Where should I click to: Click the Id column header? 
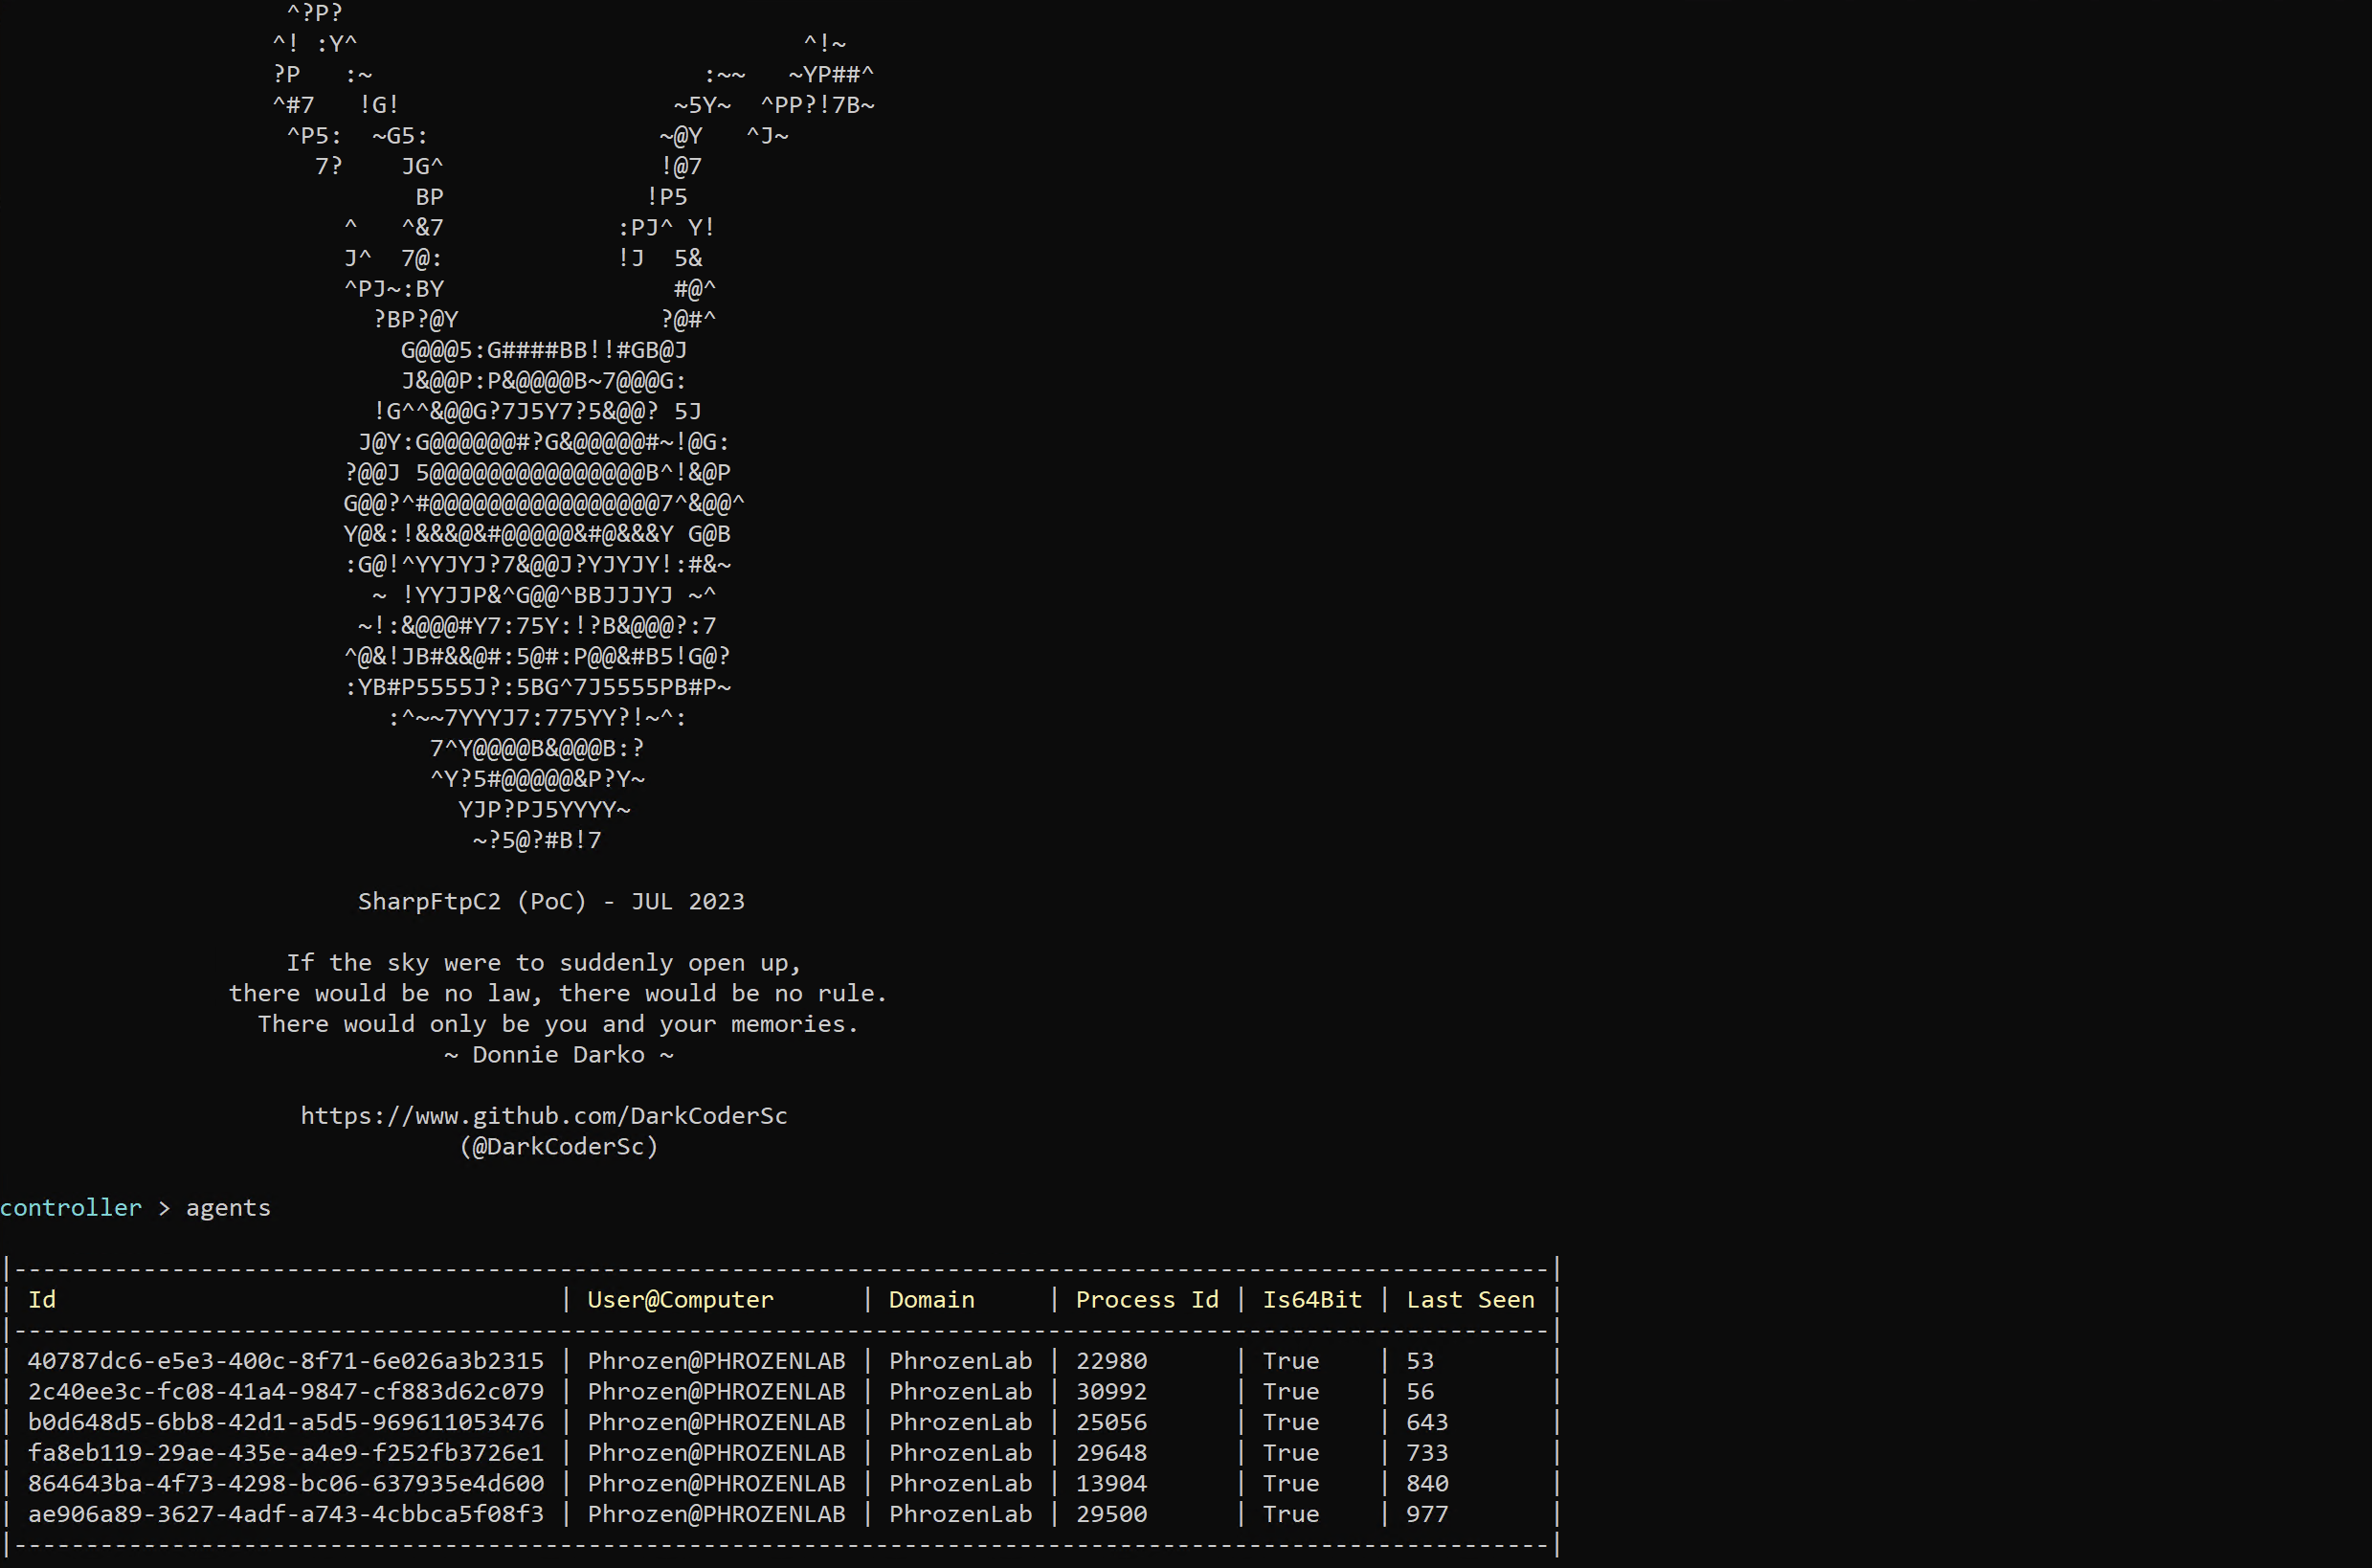(x=42, y=1300)
